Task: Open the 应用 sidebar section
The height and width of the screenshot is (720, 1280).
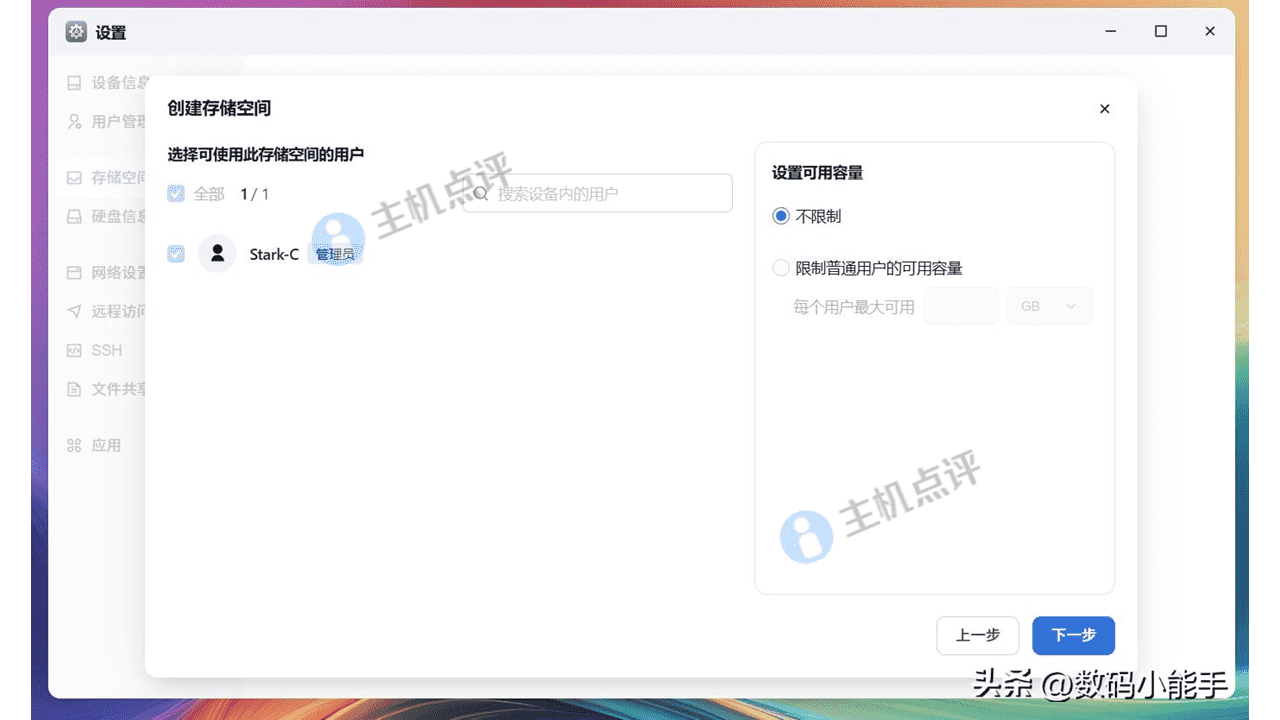Action: point(105,445)
